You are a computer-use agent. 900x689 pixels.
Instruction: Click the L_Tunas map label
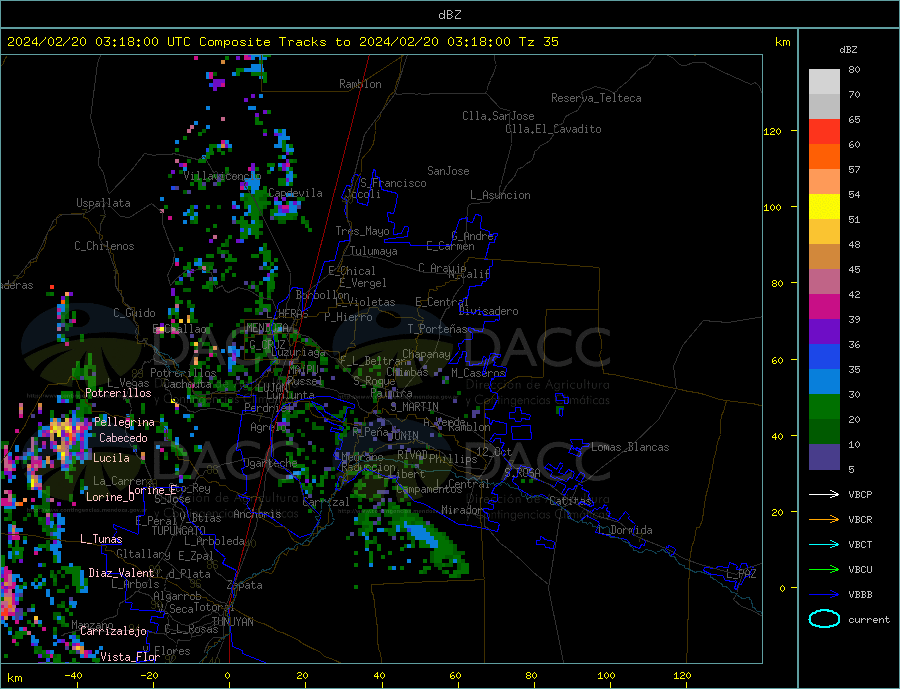tap(101, 539)
